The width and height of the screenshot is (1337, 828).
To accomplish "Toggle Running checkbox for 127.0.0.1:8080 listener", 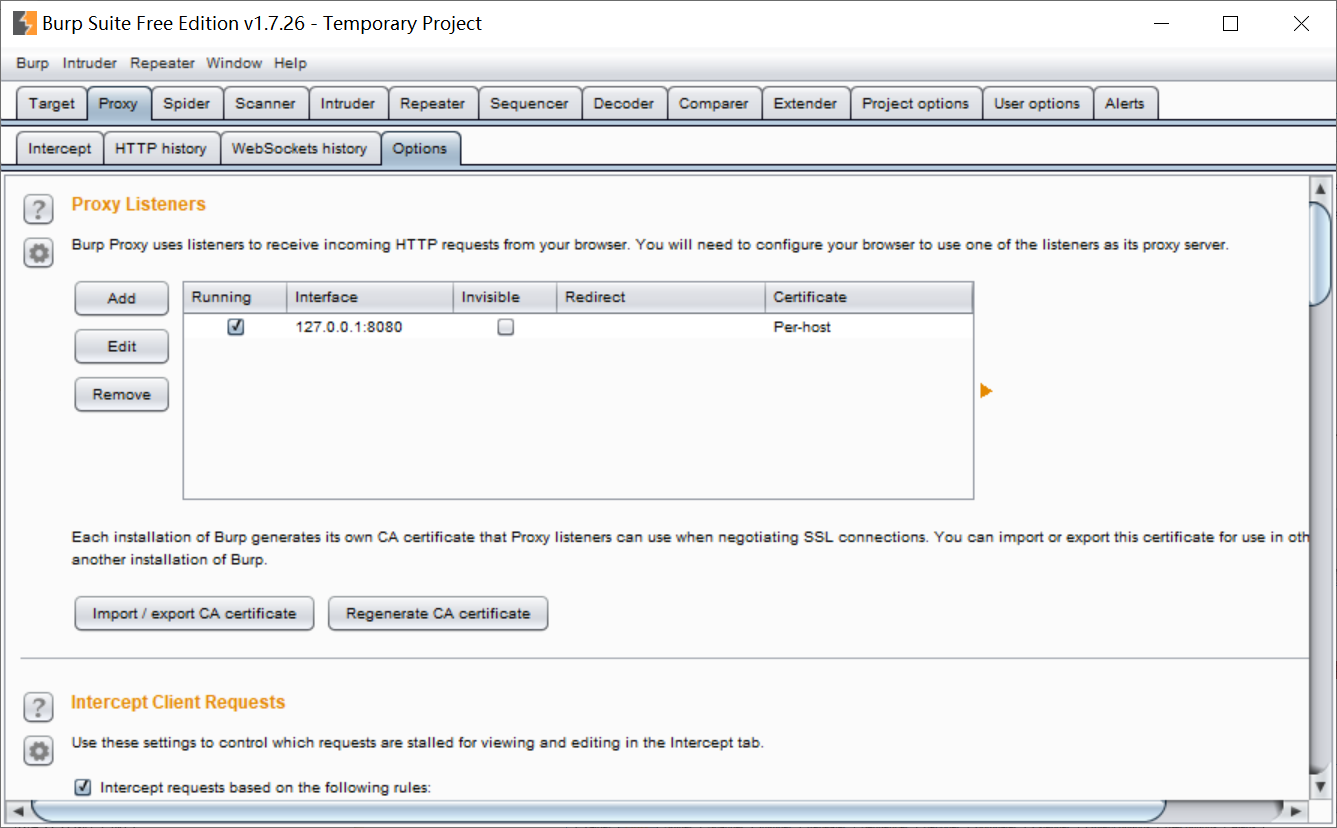I will tap(236, 327).
